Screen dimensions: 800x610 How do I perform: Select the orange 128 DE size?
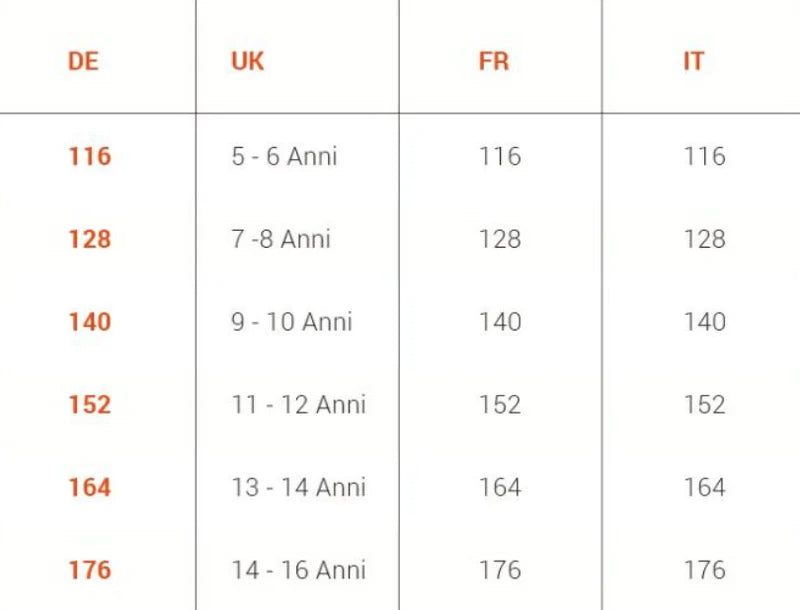[x=89, y=240]
